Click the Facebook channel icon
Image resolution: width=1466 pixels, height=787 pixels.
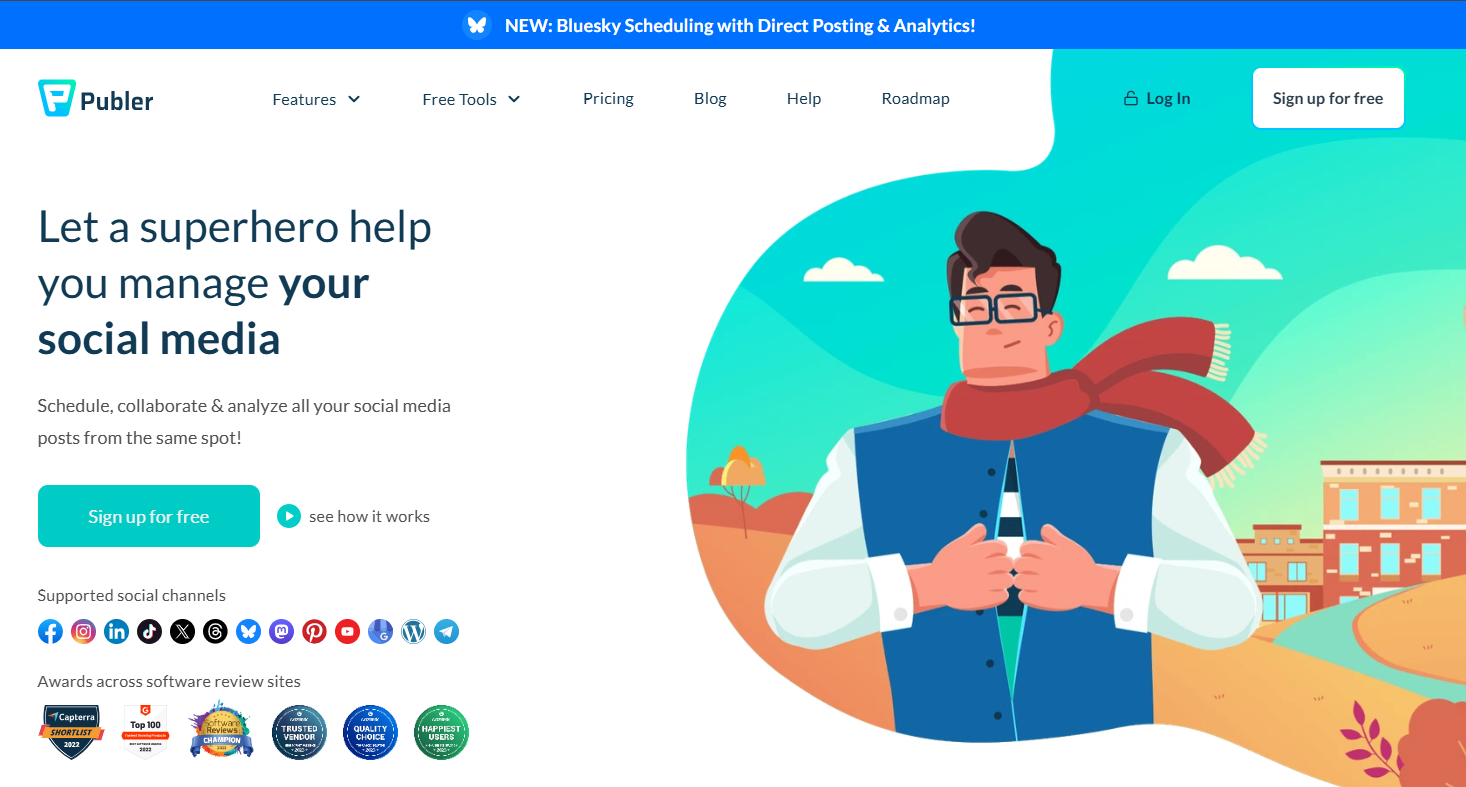click(x=50, y=632)
